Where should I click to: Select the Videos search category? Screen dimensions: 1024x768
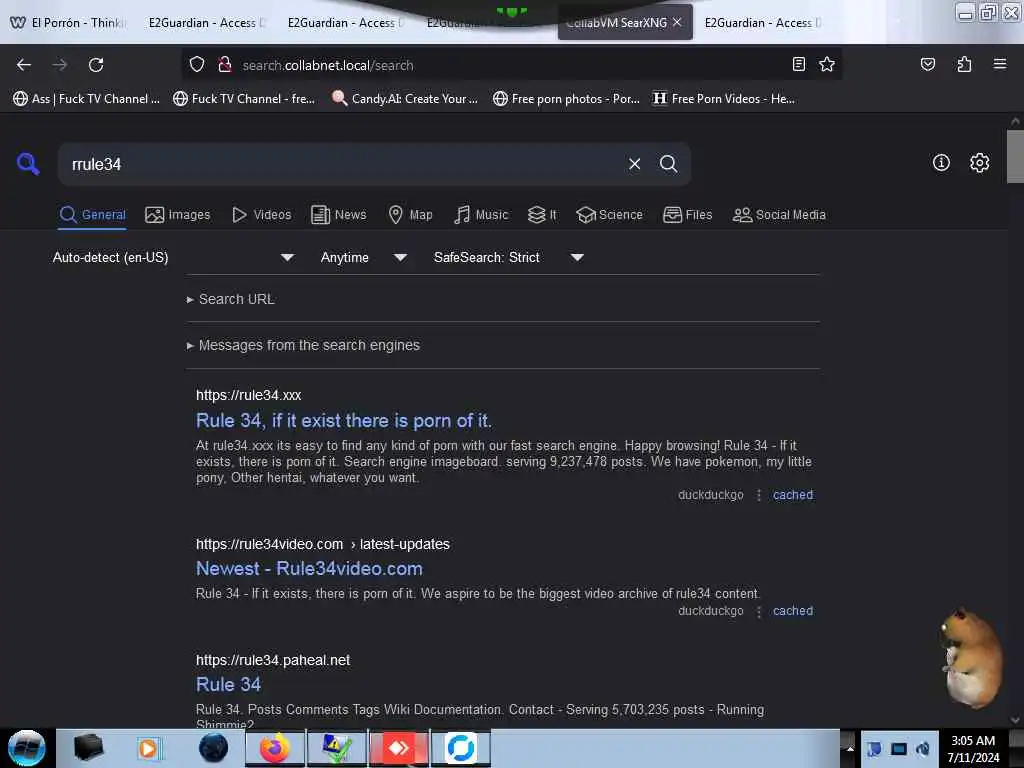(x=262, y=215)
